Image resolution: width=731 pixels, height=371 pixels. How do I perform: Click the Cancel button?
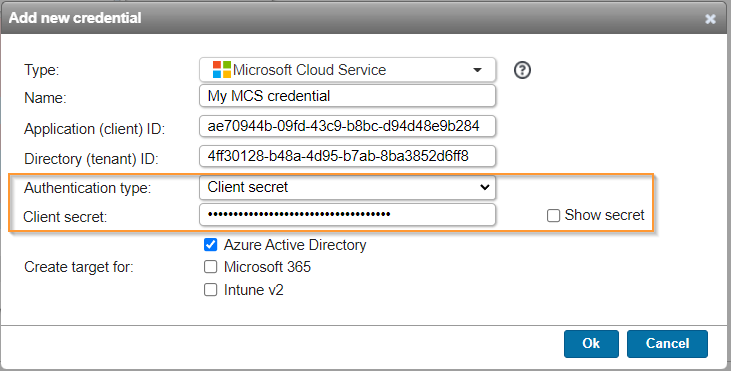pyautogui.click(x=667, y=344)
